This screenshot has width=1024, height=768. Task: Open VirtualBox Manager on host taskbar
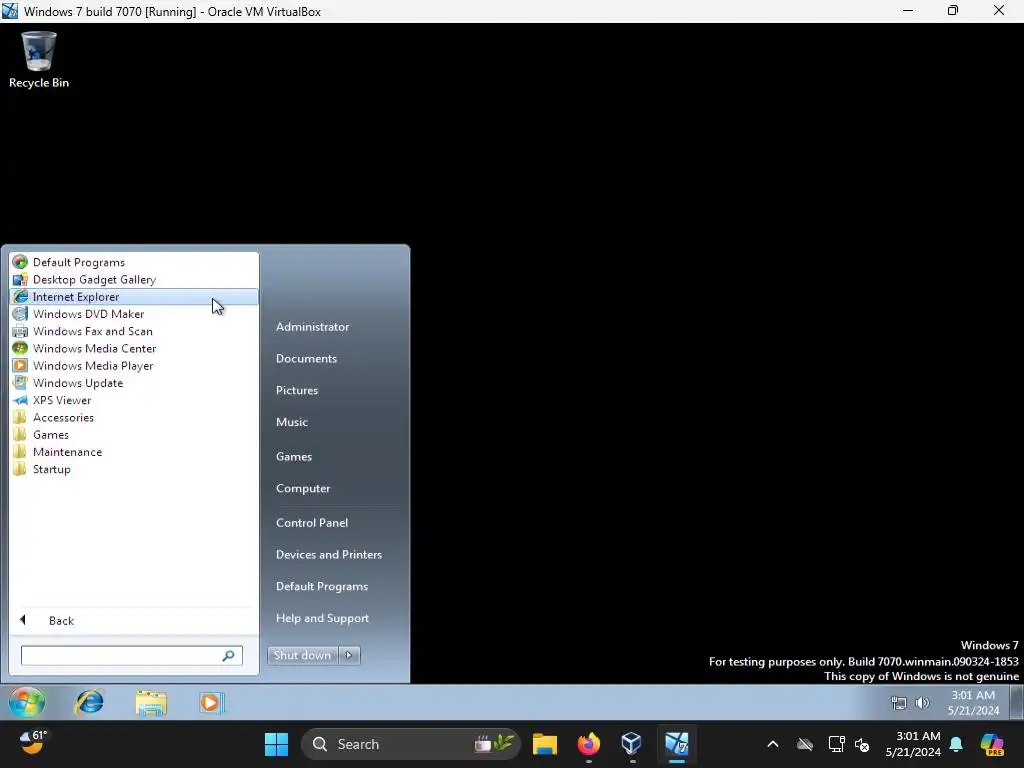pos(632,744)
